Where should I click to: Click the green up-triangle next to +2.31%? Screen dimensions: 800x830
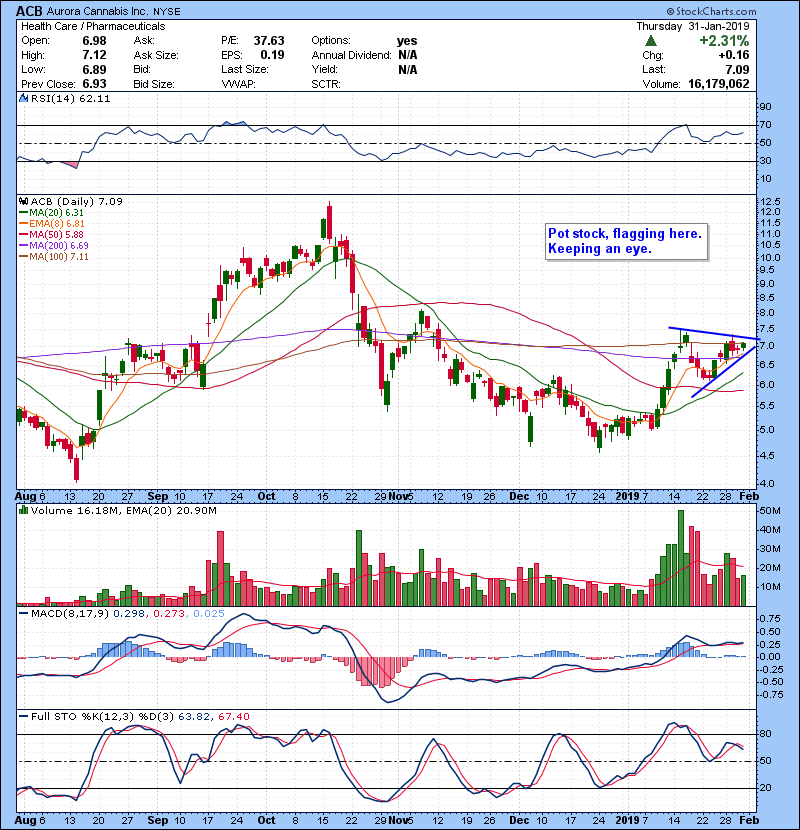pyautogui.click(x=651, y=40)
